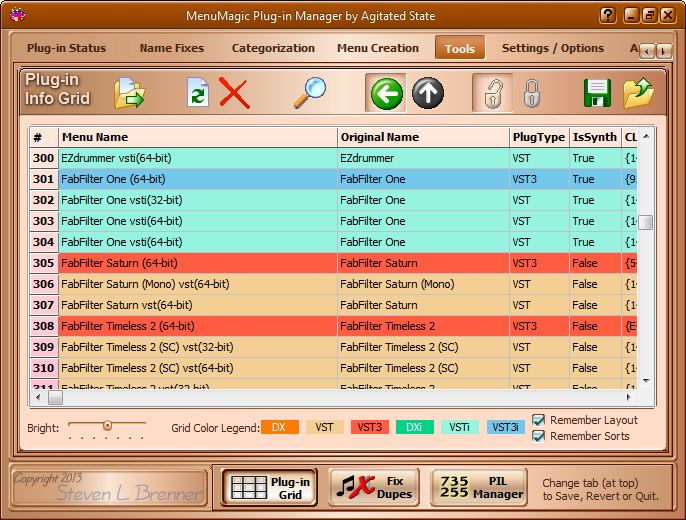Viewport: 686px width, 520px height.
Task: Click row header number 304
Action: [44, 242]
